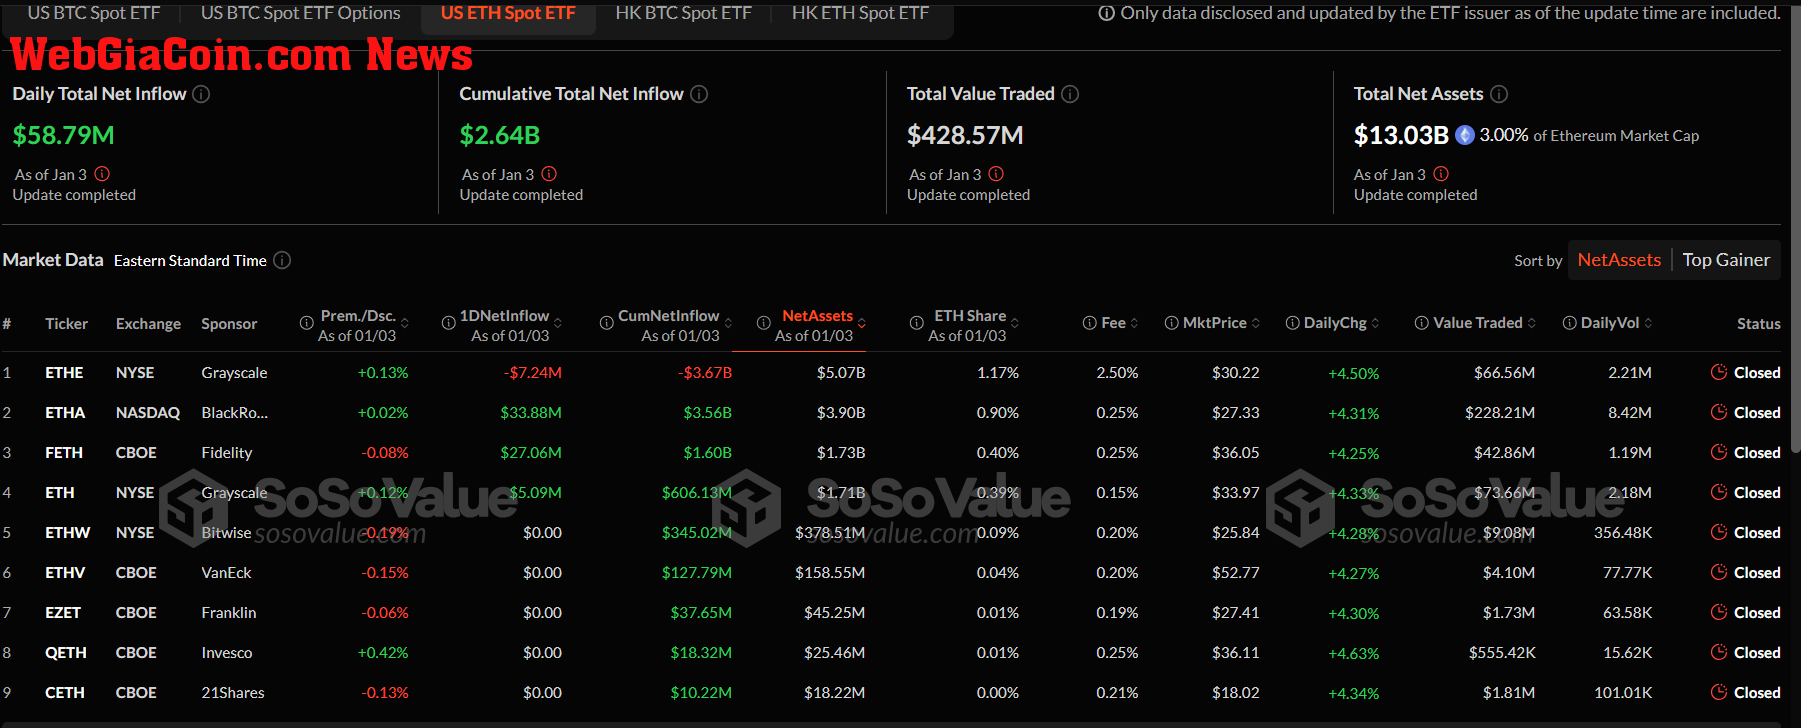Click info icon before CumNetInflow column header
Screen dimensions: 1801x728
click(607, 323)
